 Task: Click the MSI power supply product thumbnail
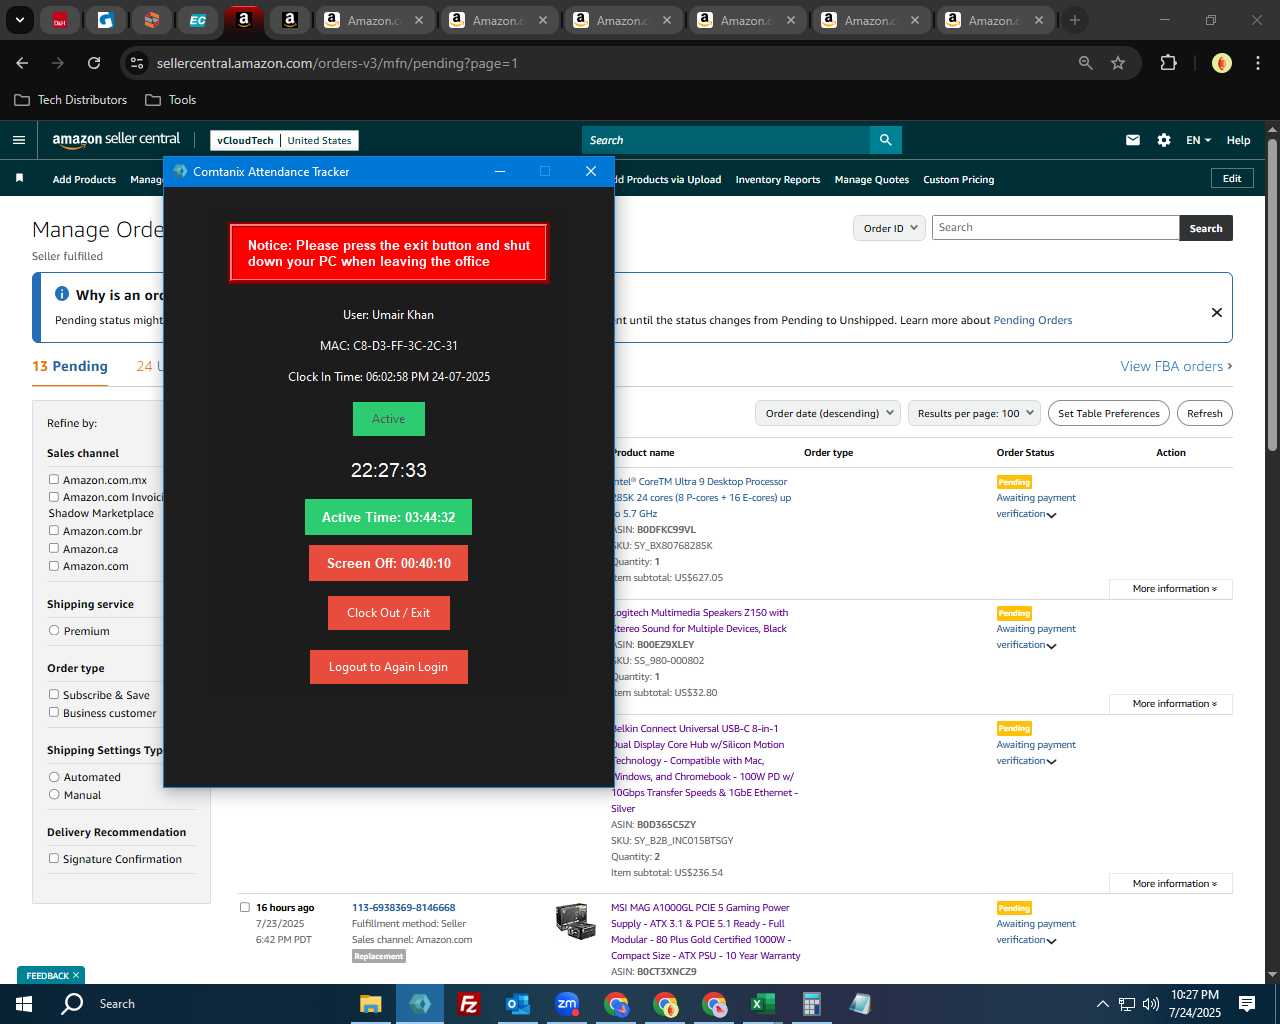(x=576, y=920)
